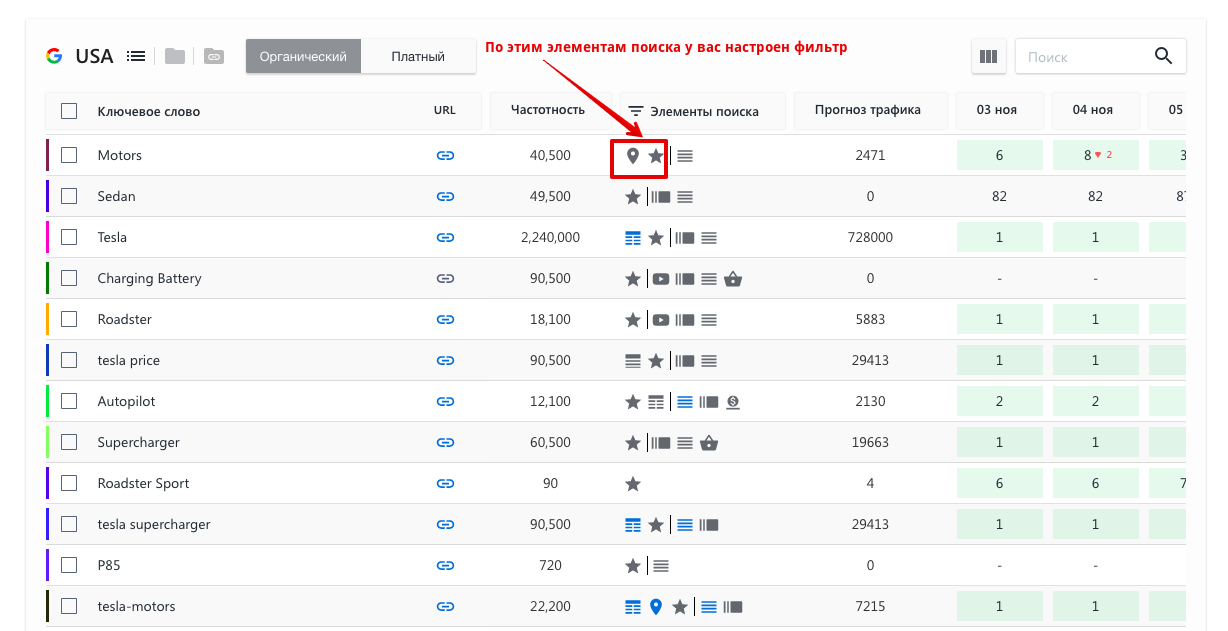Image resolution: width=1228 pixels, height=631 pixels.
Task: Open URL link icon for Autopilot
Action: point(446,401)
